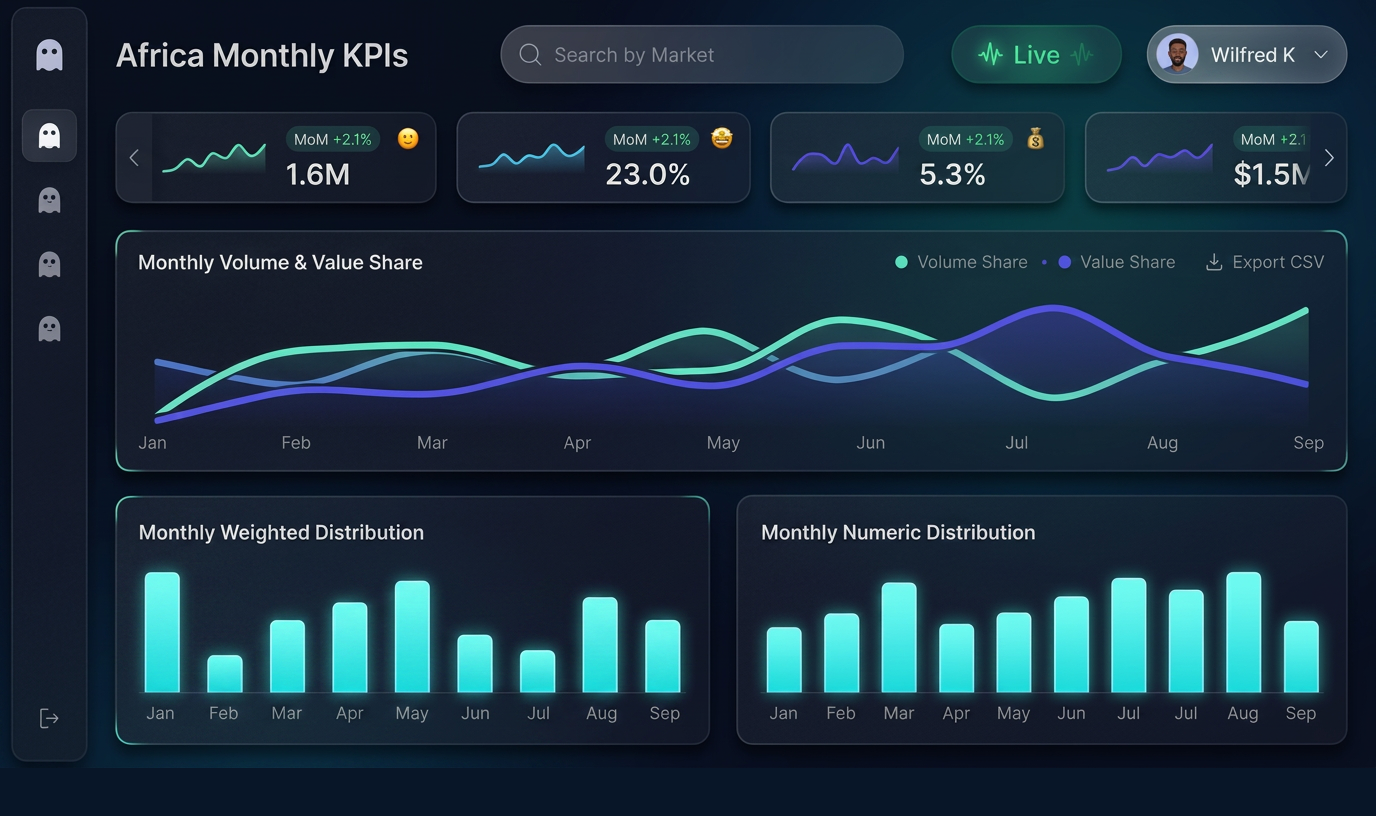This screenshot has height=816, width=1376.
Task: Click the magnifier icon in search bar
Action: coord(530,55)
